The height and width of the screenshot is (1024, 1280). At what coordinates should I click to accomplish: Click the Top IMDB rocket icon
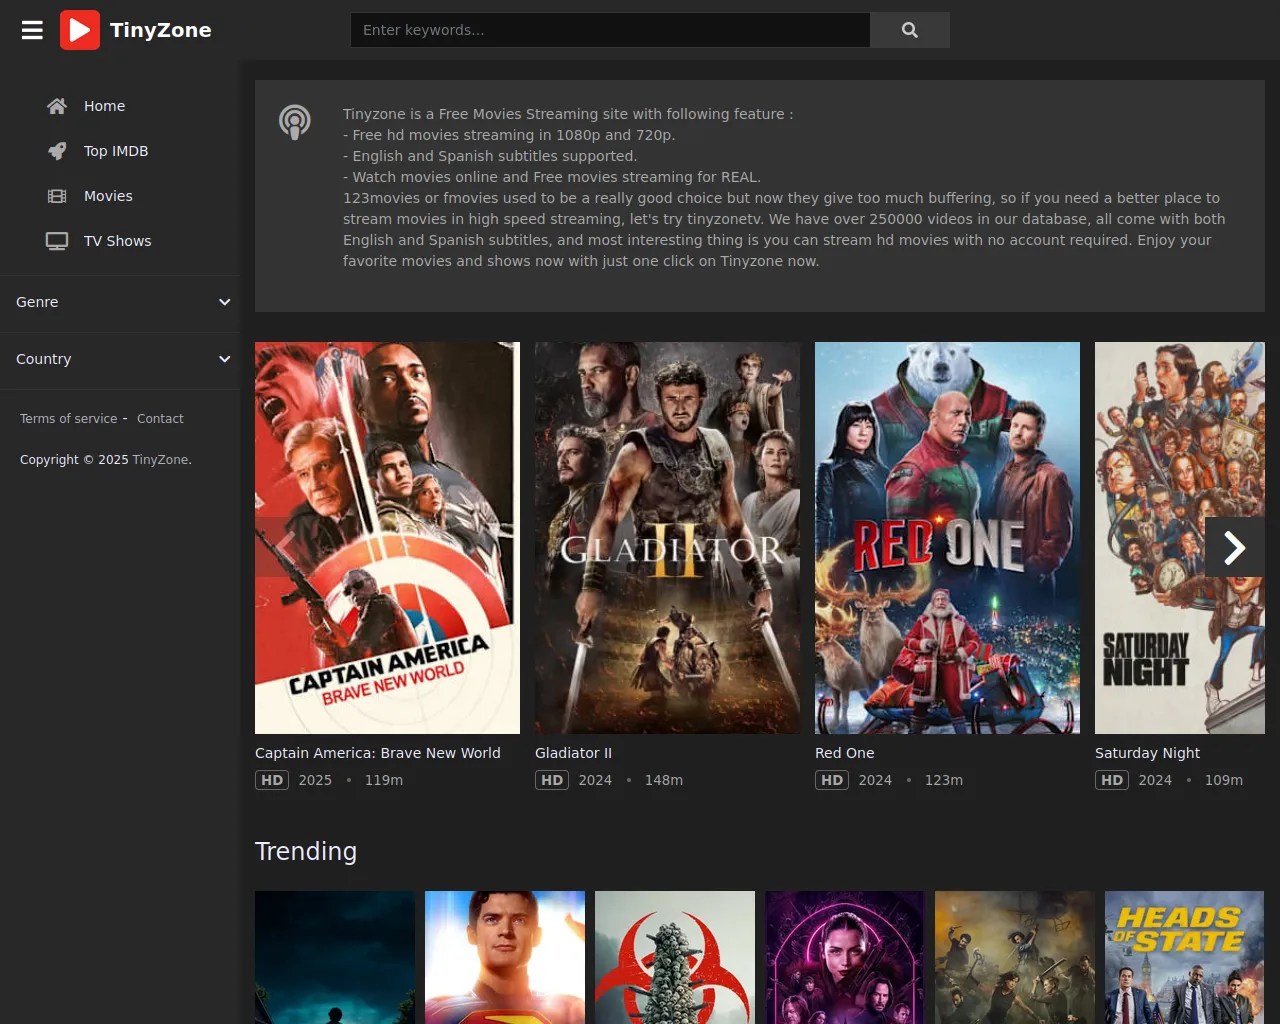[57, 151]
